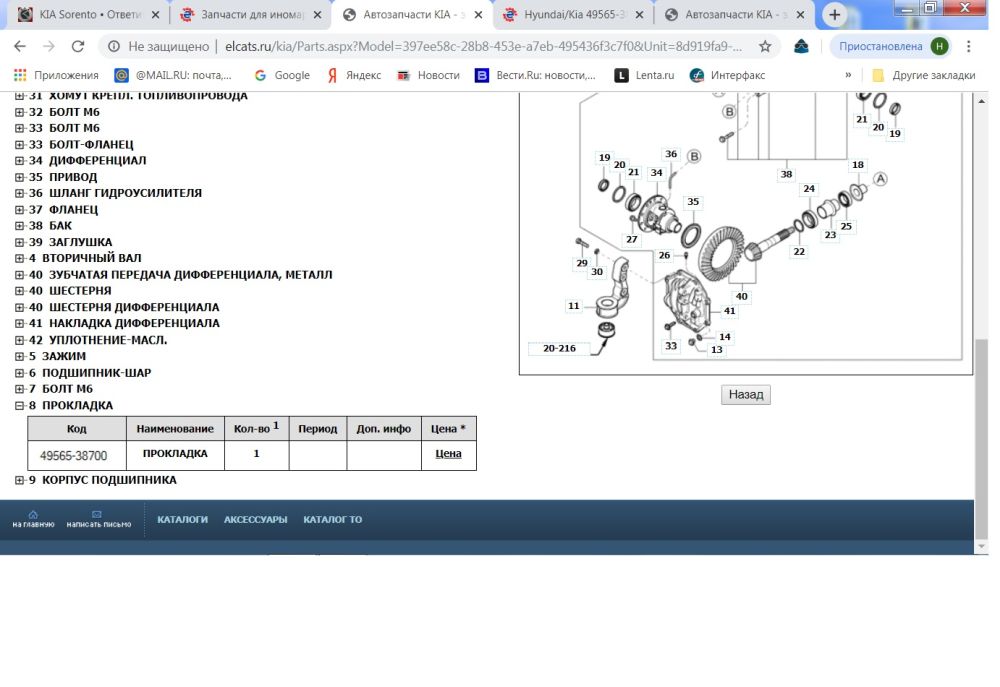The height and width of the screenshot is (687, 1000).
Task: Click the page vertical scrollbar
Action: [x=981, y=440]
